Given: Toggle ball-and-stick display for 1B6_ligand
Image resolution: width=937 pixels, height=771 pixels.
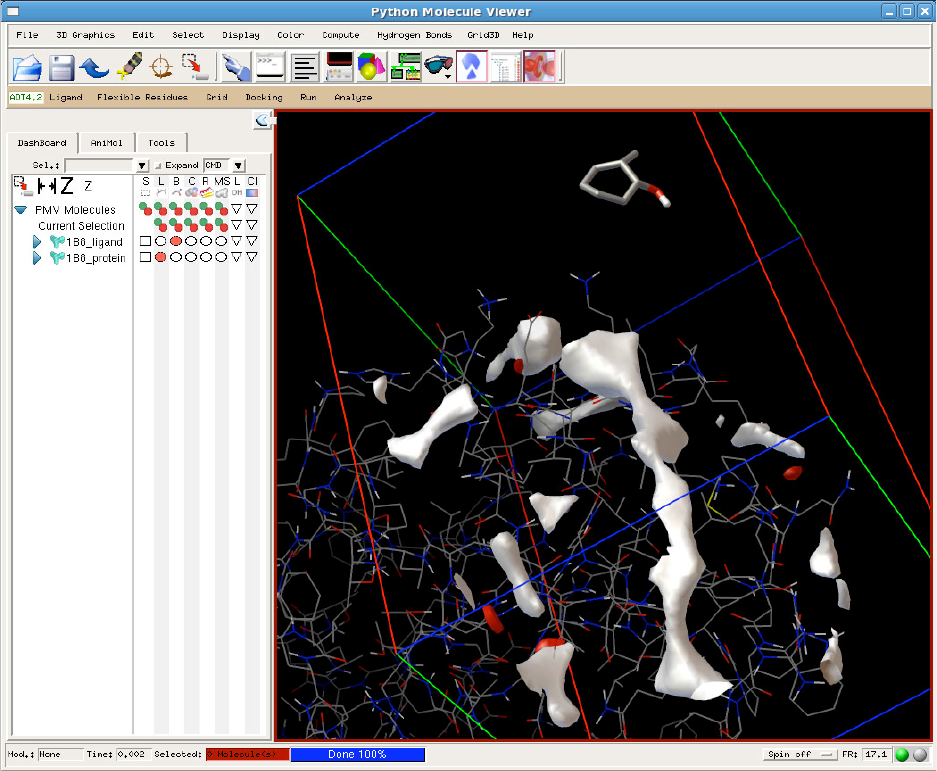Looking at the screenshot, I should click(x=176, y=241).
